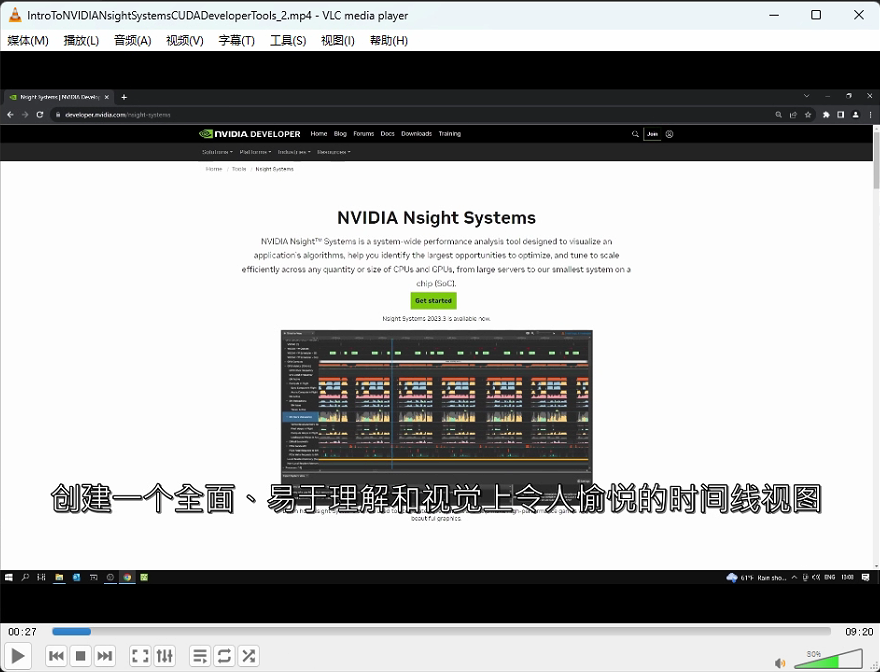The image size is (880, 672).
Task: Open the 字幕(T) menu
Action: pos(236,41)
